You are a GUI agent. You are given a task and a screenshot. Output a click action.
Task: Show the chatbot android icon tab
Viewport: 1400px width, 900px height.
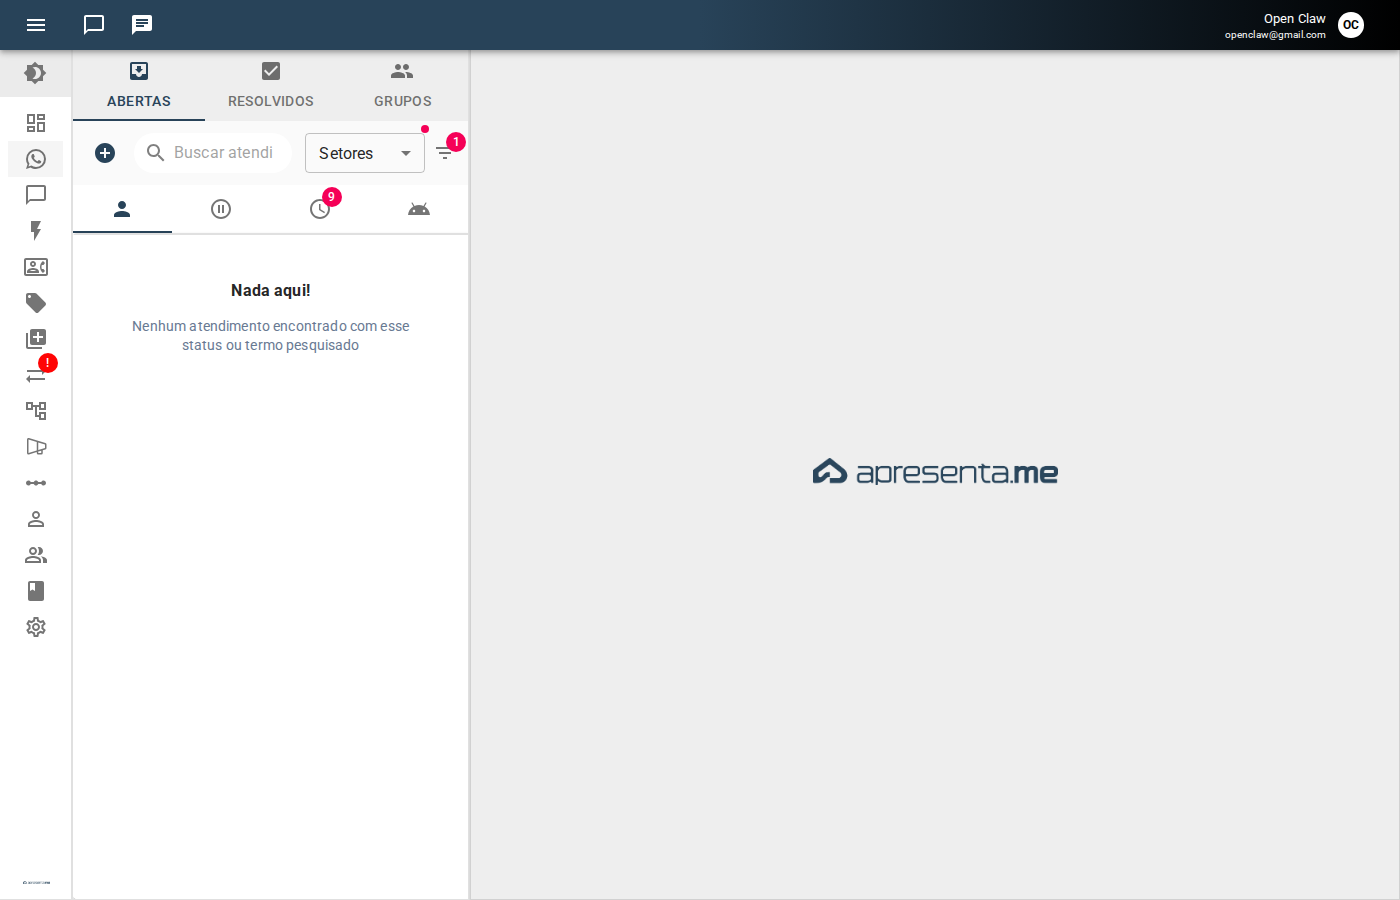click(419, 209)
